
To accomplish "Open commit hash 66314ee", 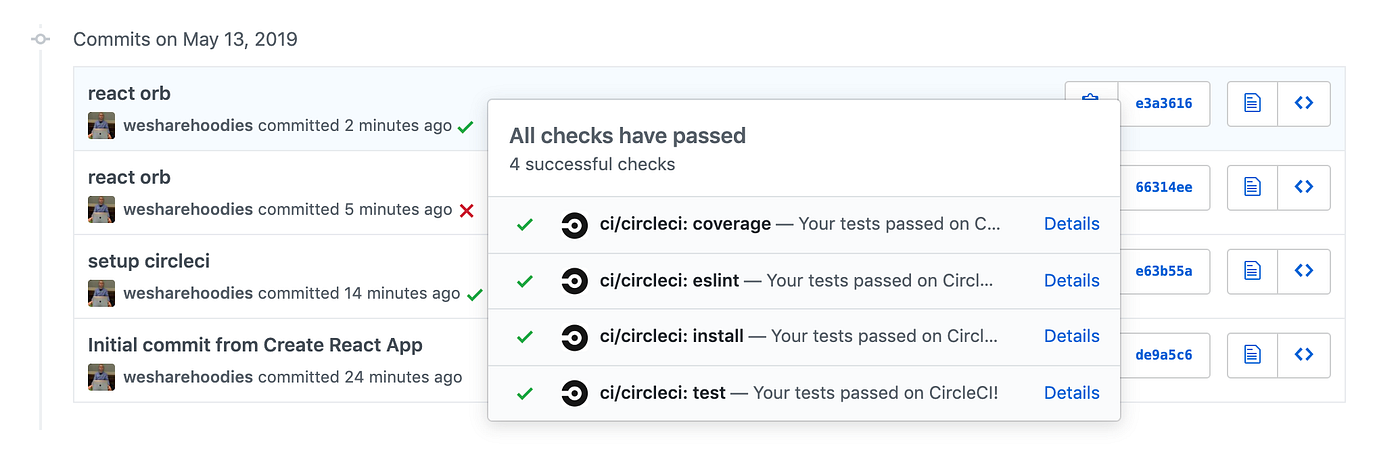I will tap(1164, 187).
